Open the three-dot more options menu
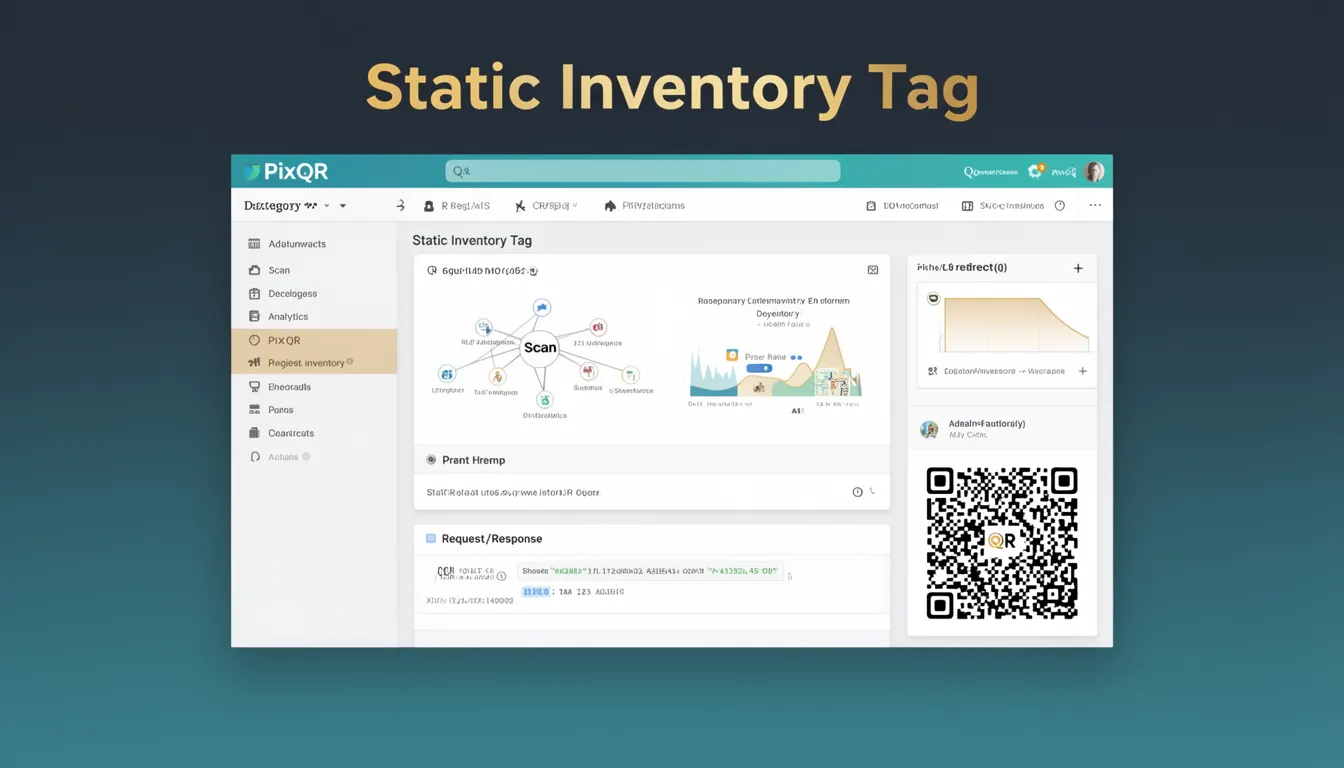 pyautogui.click(x=1095, y=206)
